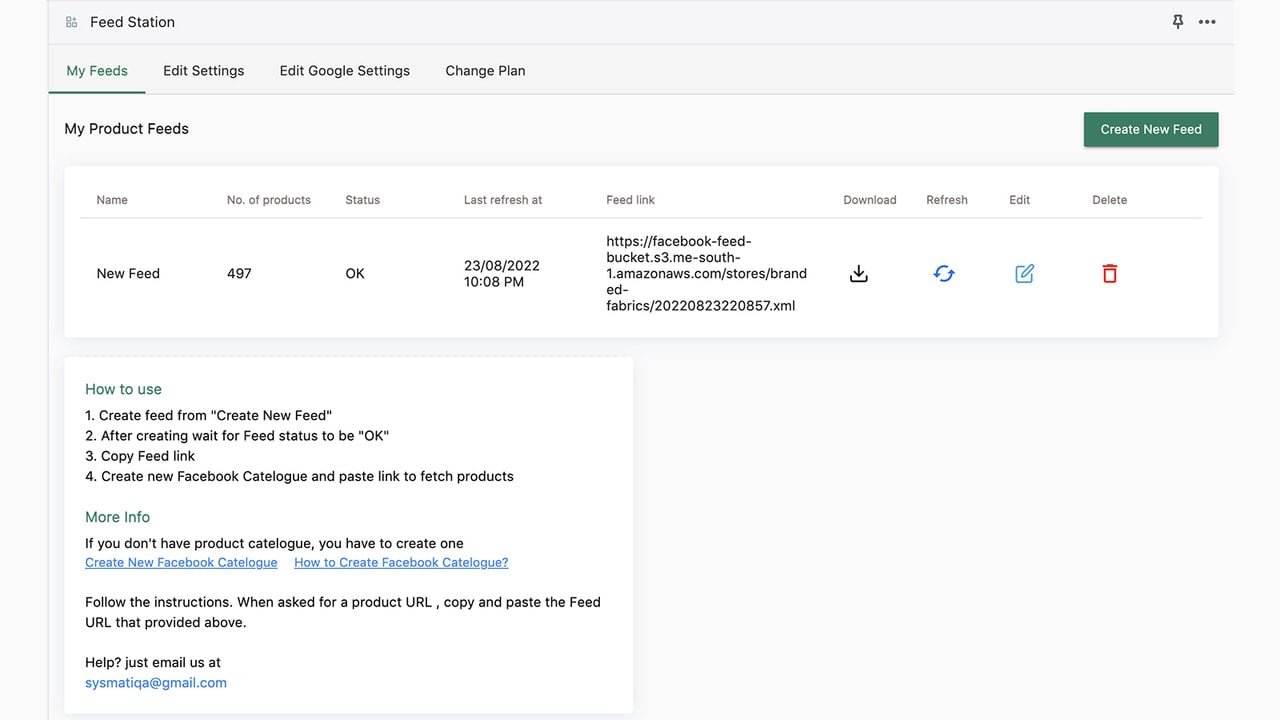1280x720 pixels.
Task: Click the 'How to use' heading
Action: tap(123, 390)
